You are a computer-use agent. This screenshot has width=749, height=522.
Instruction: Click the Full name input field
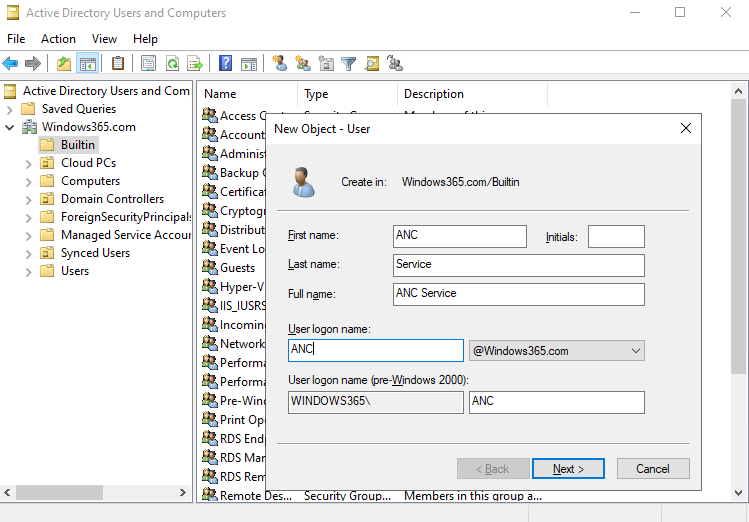pyautogui.click(x=519, y=295)
